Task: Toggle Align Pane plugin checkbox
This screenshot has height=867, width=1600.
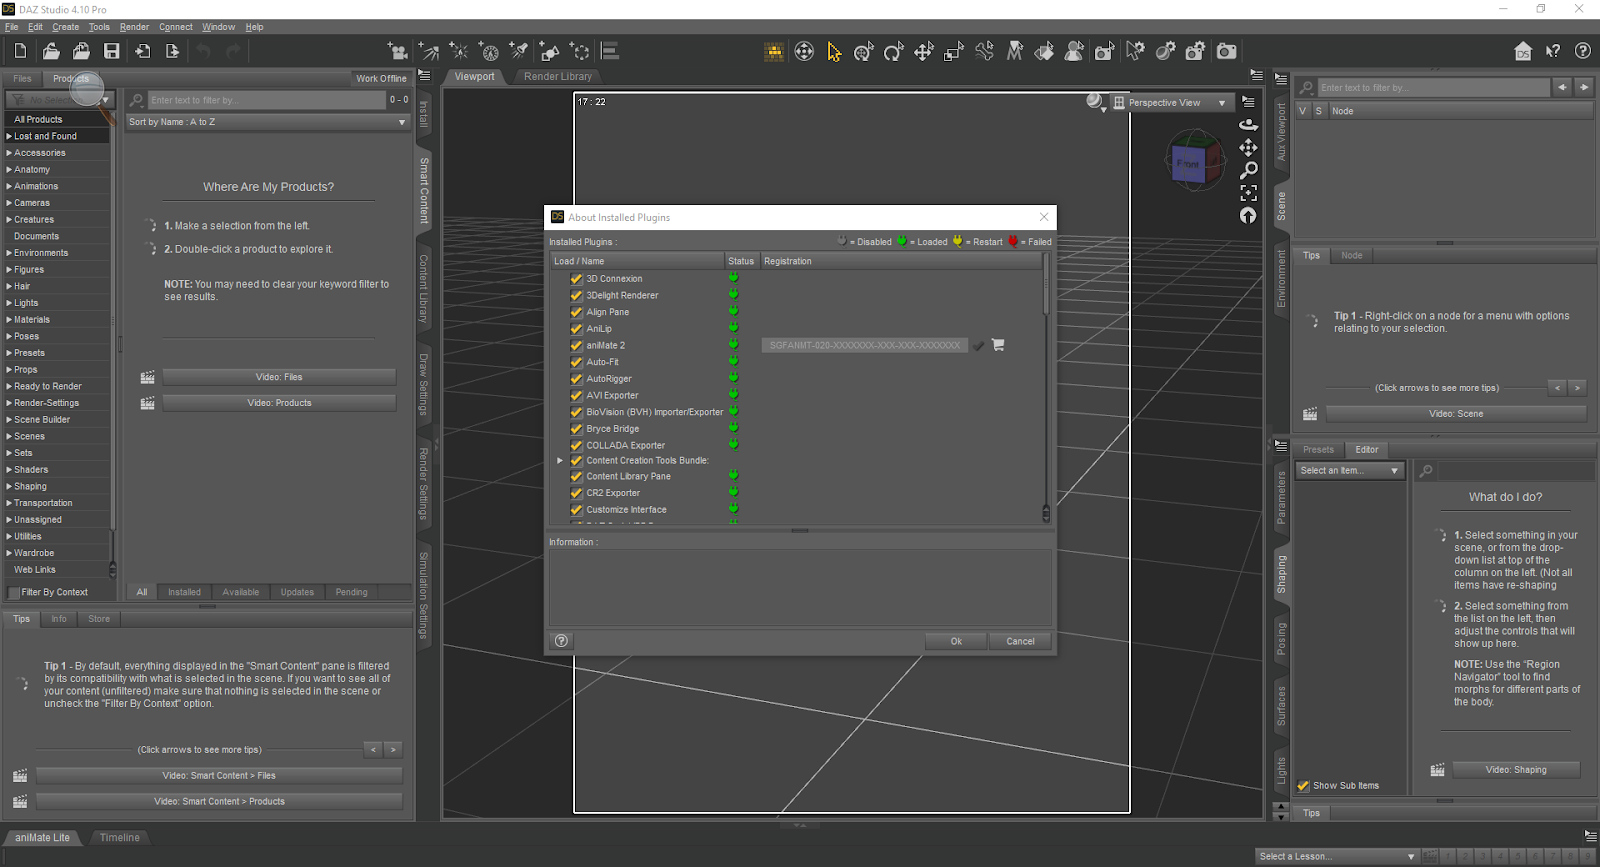Action: [576, 312]
